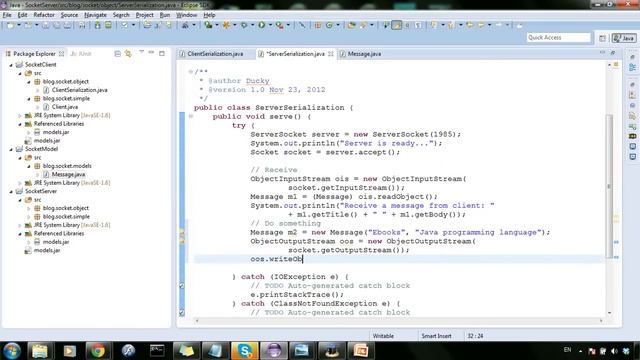This screenshot has height=360, width=640.
Task: Maximize the Package Explorer view
Action: click(162, 53)
